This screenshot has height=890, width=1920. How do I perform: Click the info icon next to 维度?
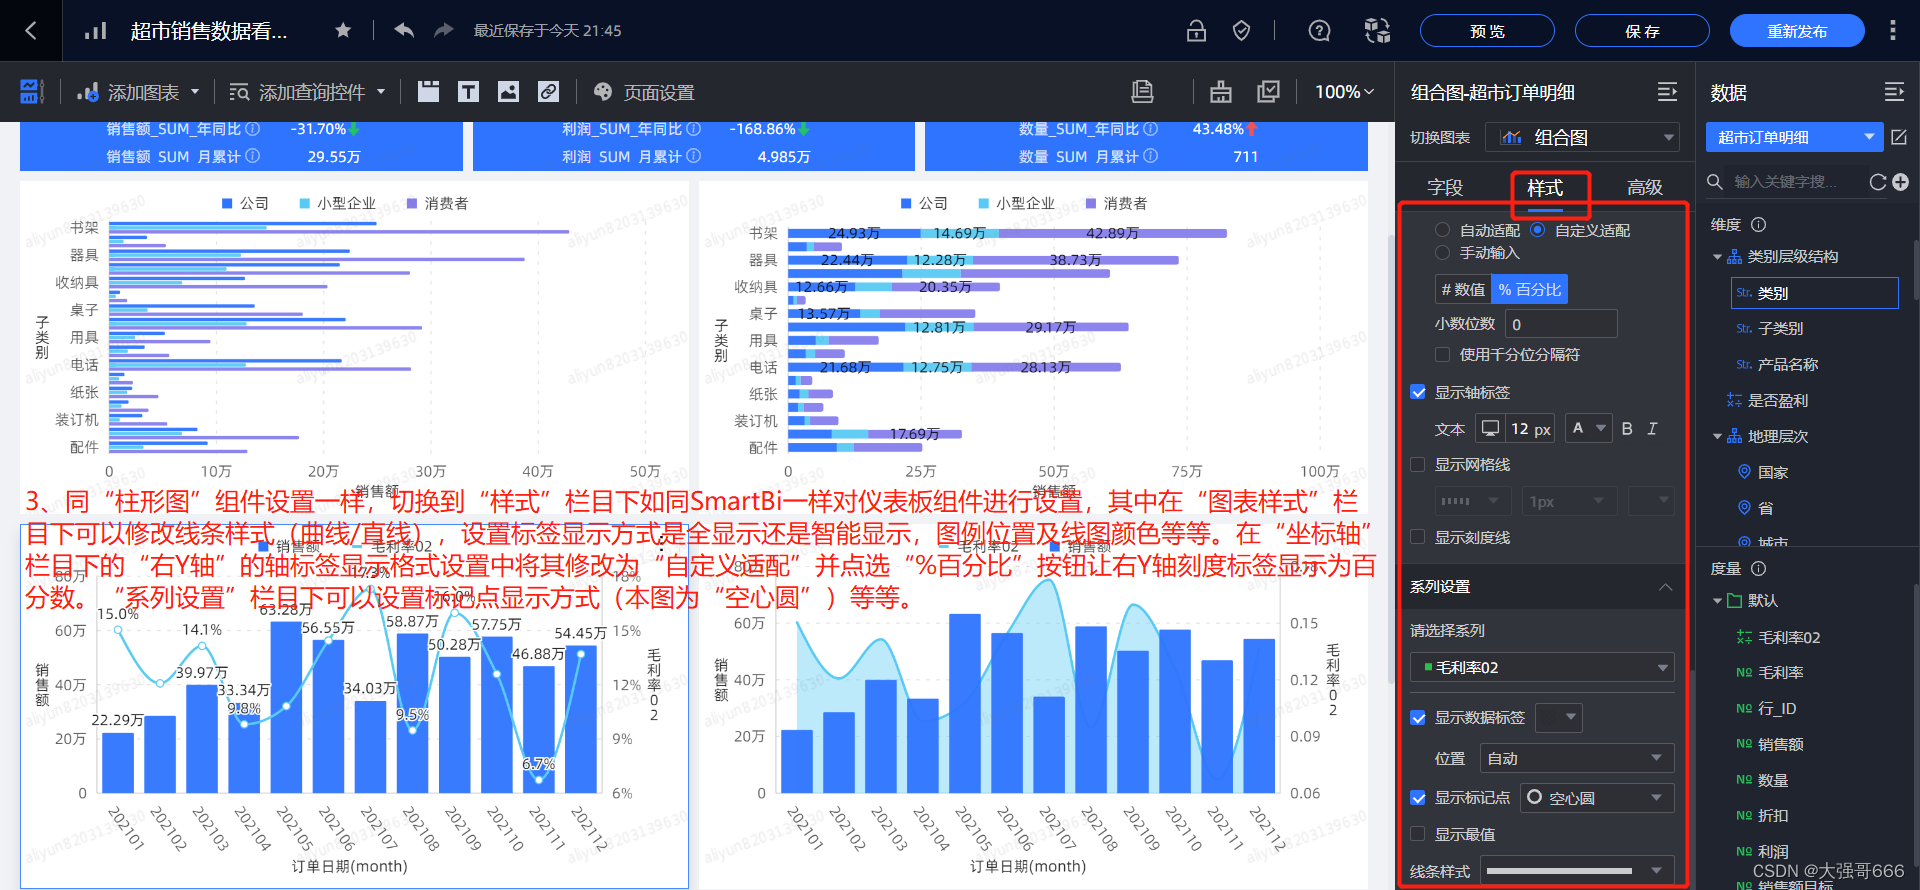click(1759, 225)
